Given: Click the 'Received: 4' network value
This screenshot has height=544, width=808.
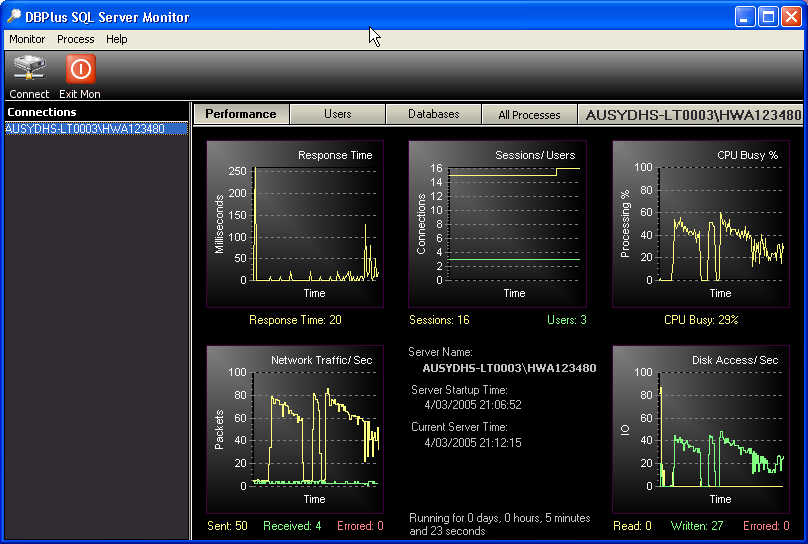Looking at the screenshot, I should tap(292, 526).
